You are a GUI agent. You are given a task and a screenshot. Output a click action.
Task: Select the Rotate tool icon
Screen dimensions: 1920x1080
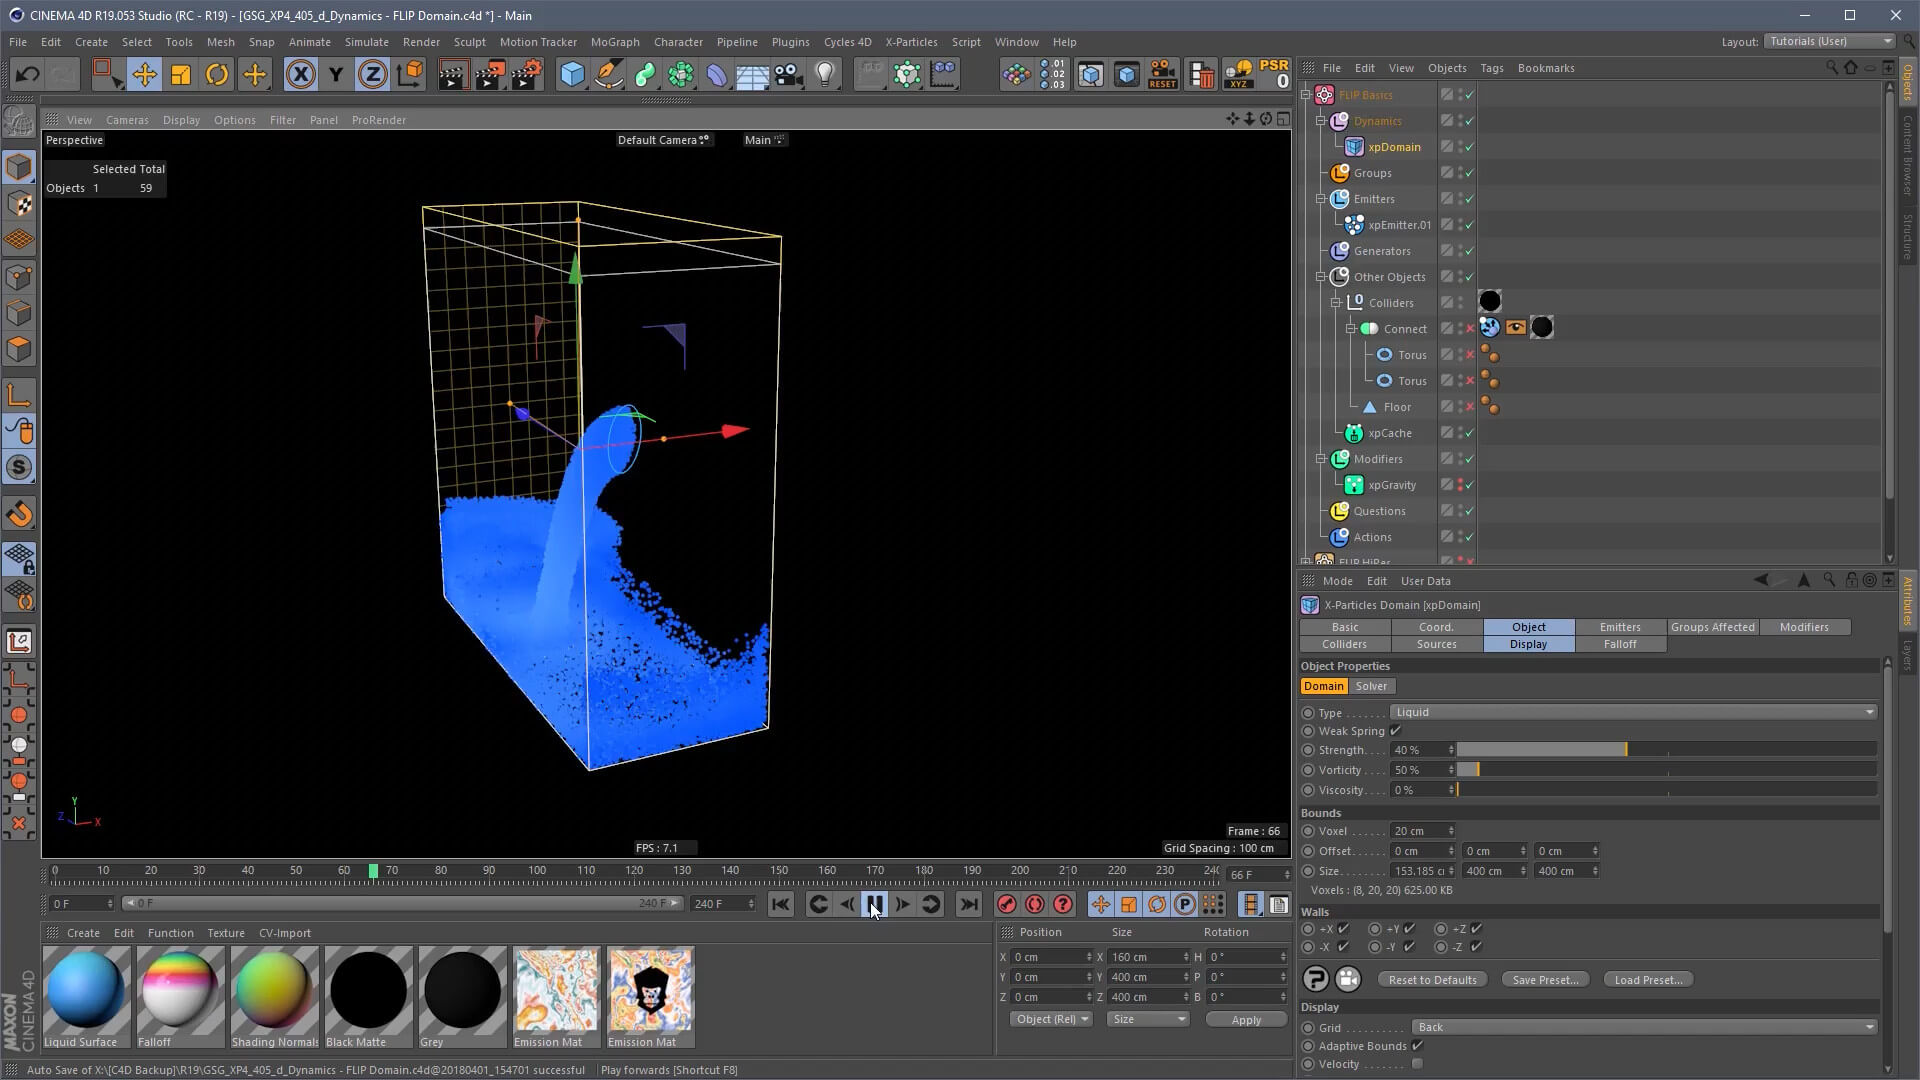point(217,75)
